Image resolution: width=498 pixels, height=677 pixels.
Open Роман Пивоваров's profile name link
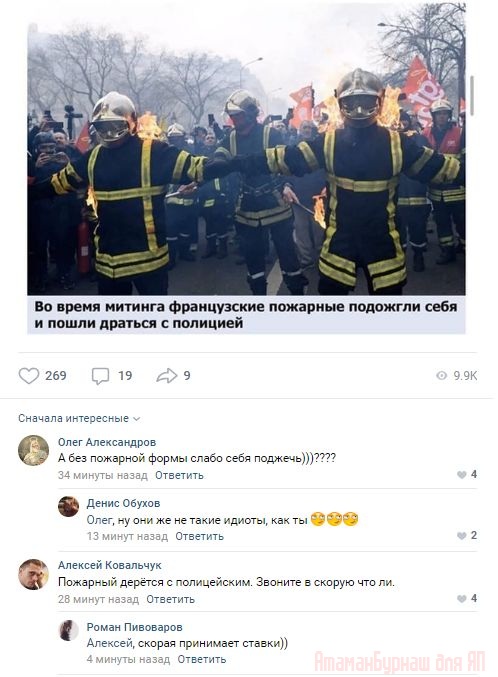click(x=135, y=627)
